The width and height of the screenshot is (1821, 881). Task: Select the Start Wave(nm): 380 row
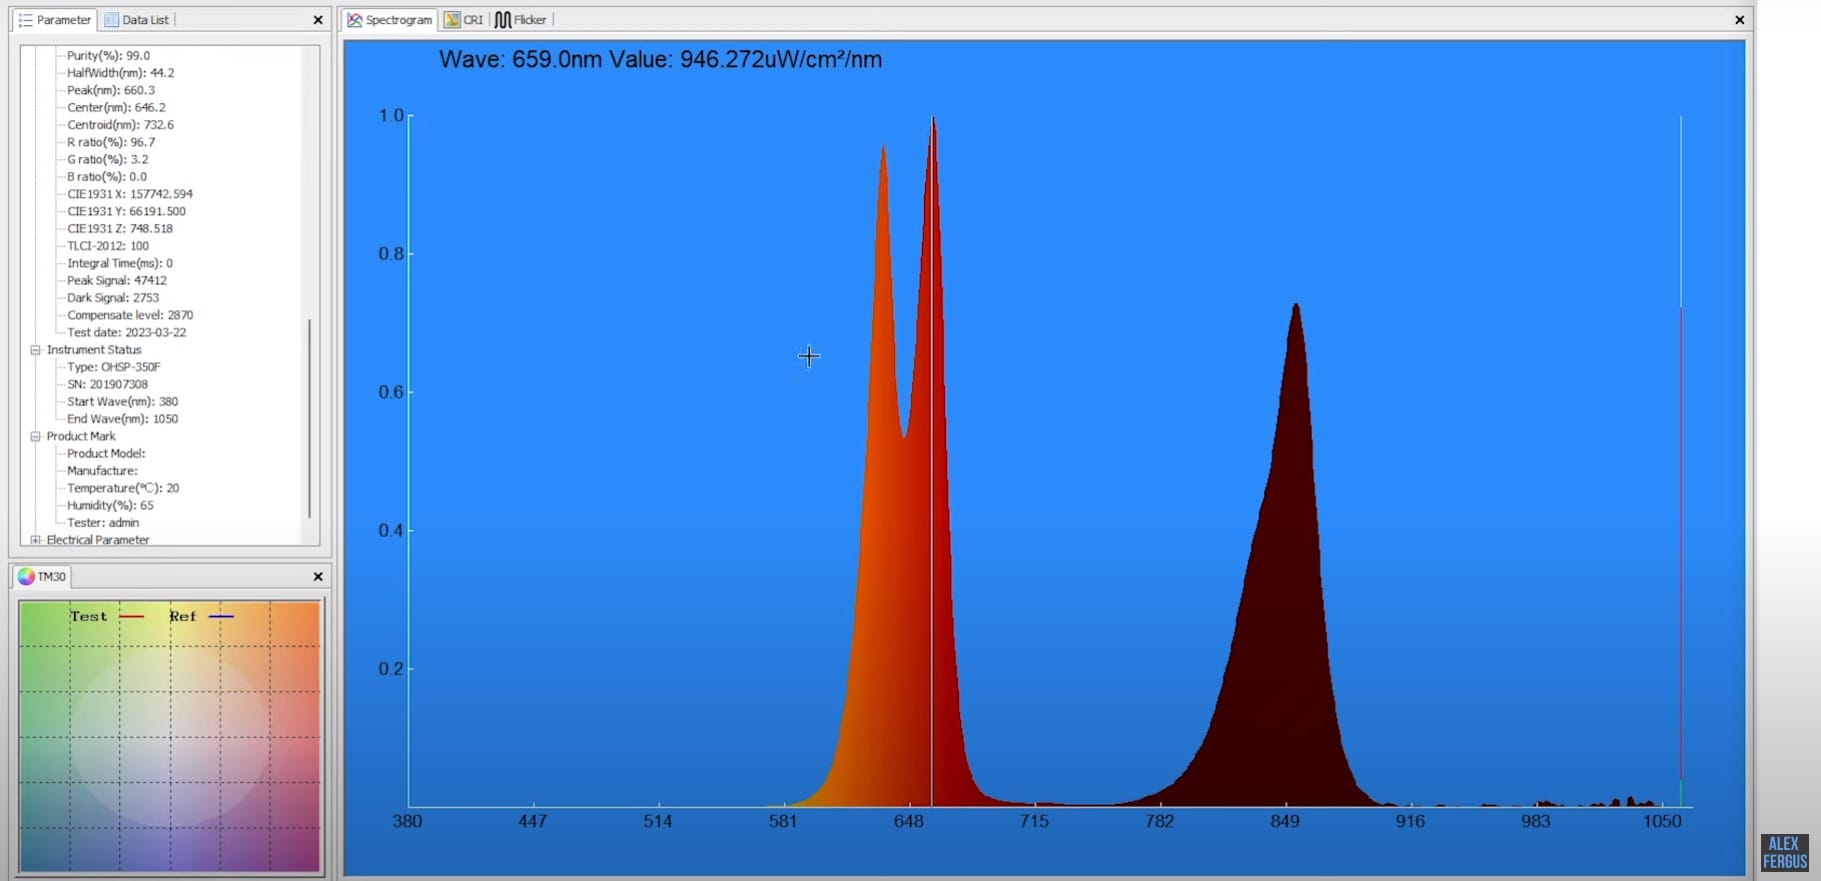(x=122, y=402)
